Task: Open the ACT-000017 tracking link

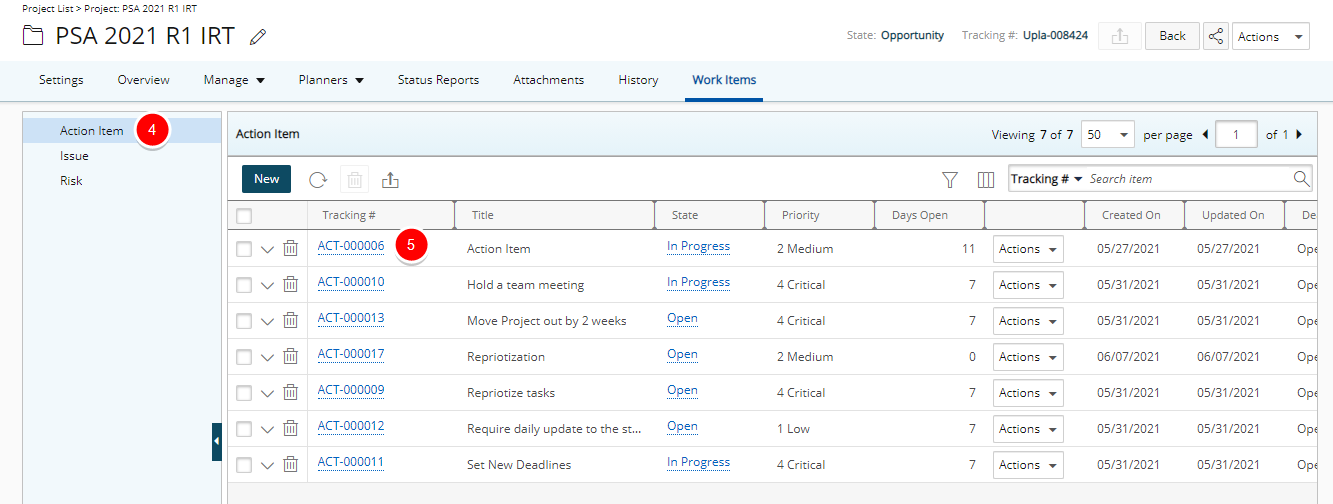Action: point(351,354)
